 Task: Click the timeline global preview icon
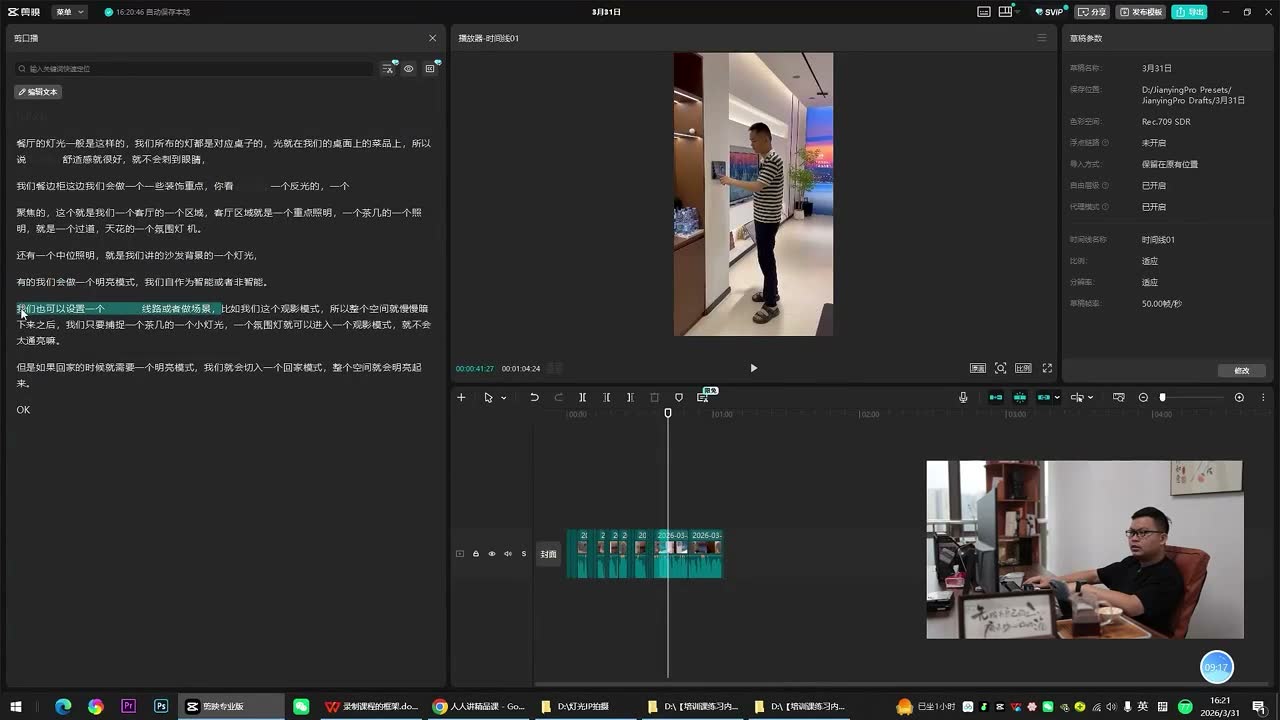tap(1118, 397)
